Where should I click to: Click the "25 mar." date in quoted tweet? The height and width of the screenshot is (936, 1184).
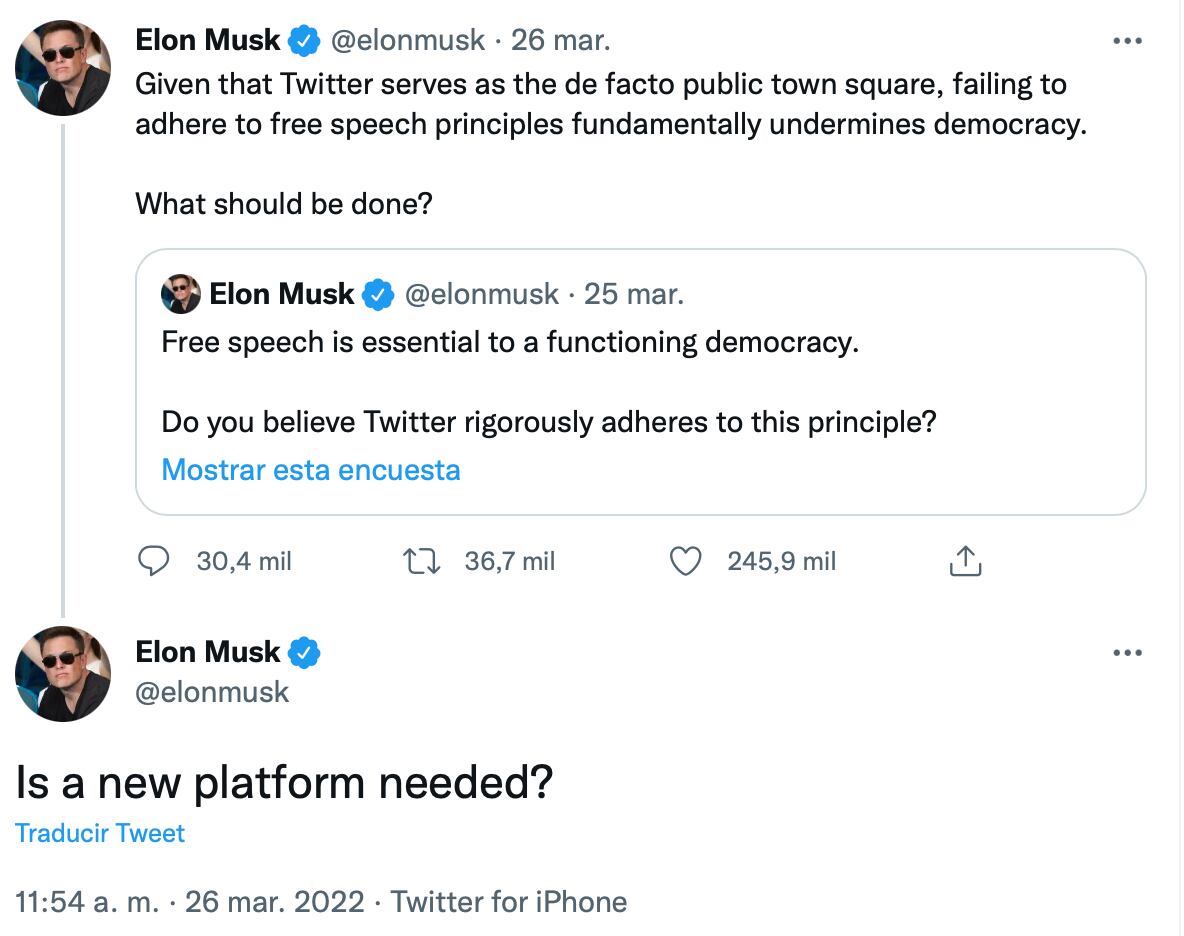(634, 295)
